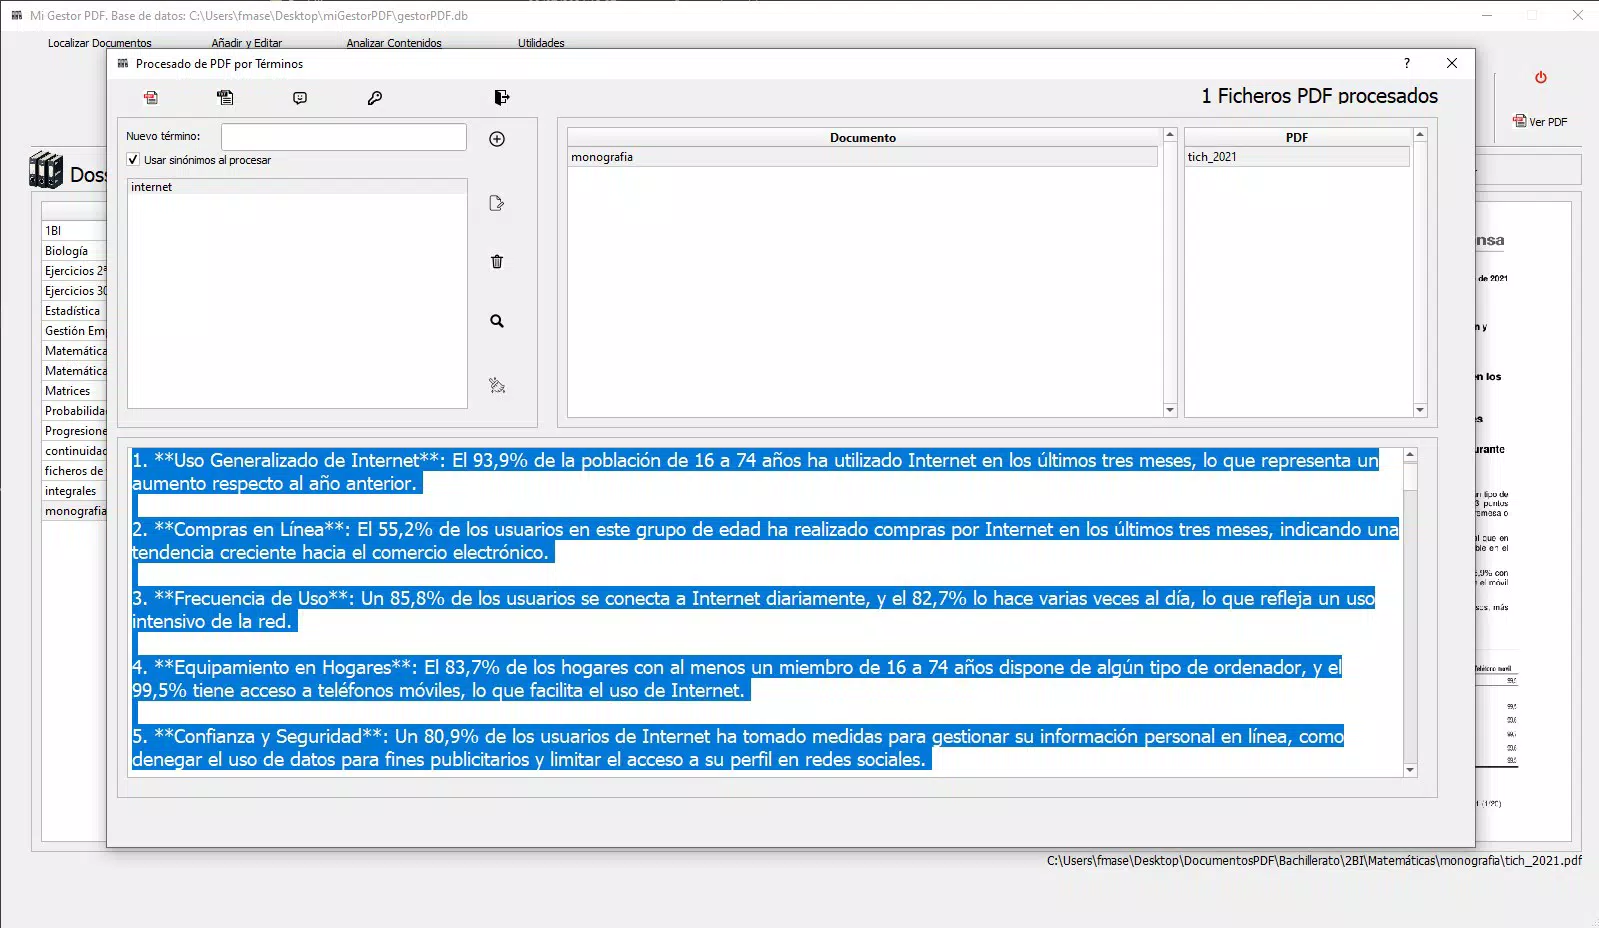The image size is (1599, 928).
Task: Click the help question mark in dialog title bar
Action: click(1407, 63)
